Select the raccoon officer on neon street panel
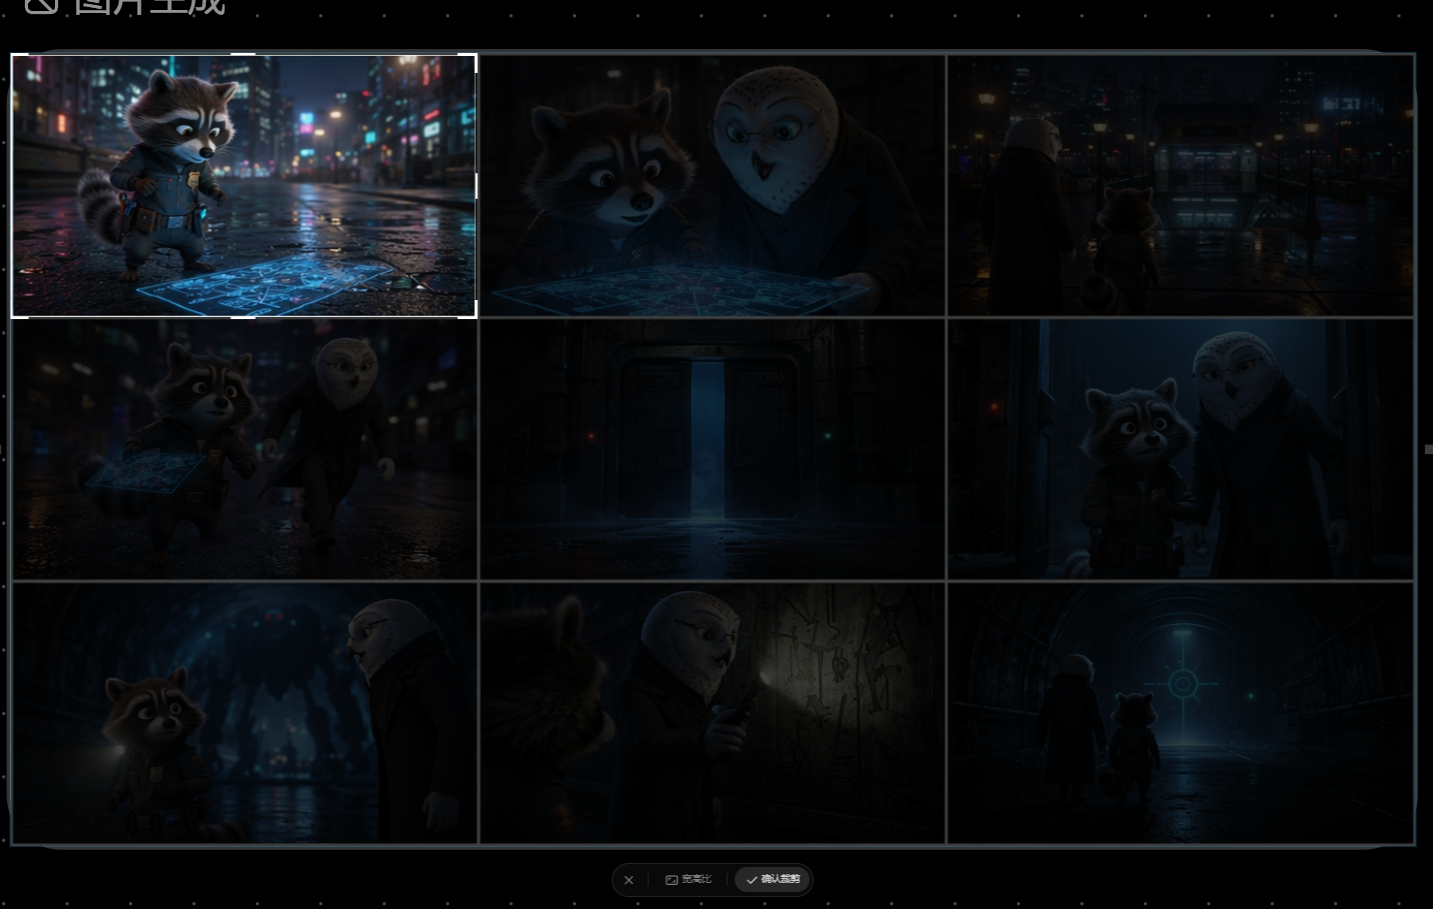The image size is (1433, 909). click(x=244, y=186)
